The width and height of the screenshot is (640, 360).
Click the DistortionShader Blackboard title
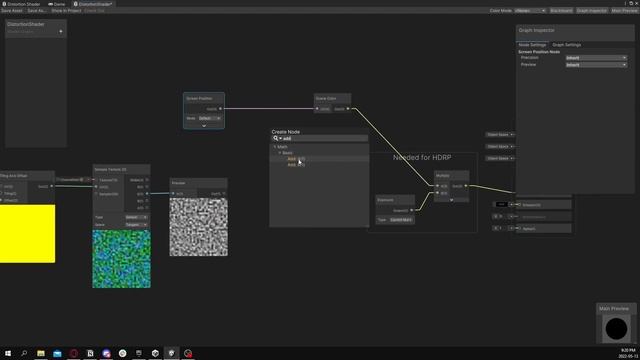click(26, 24)
